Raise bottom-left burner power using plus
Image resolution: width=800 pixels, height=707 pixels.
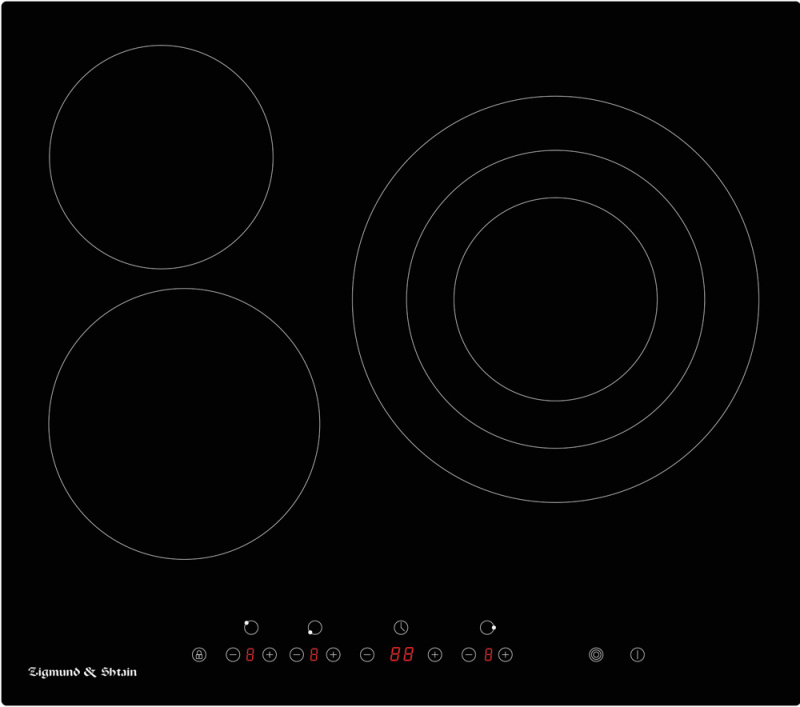[333, 655]
